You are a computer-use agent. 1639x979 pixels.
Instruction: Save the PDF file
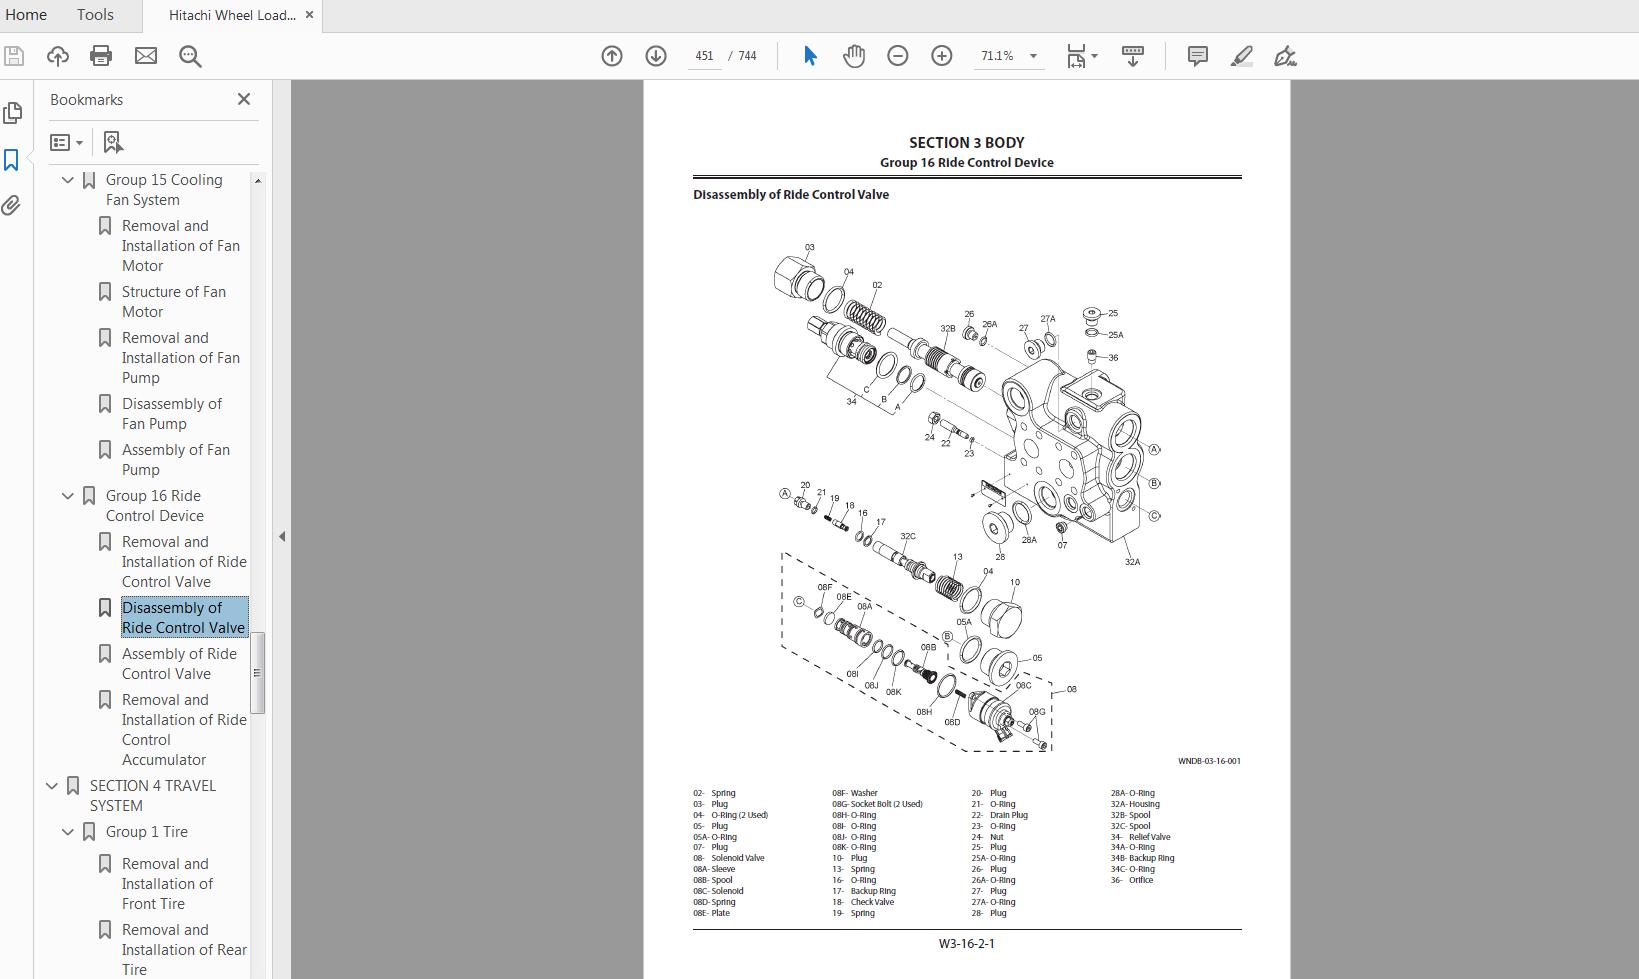click(x=14, y=56)
